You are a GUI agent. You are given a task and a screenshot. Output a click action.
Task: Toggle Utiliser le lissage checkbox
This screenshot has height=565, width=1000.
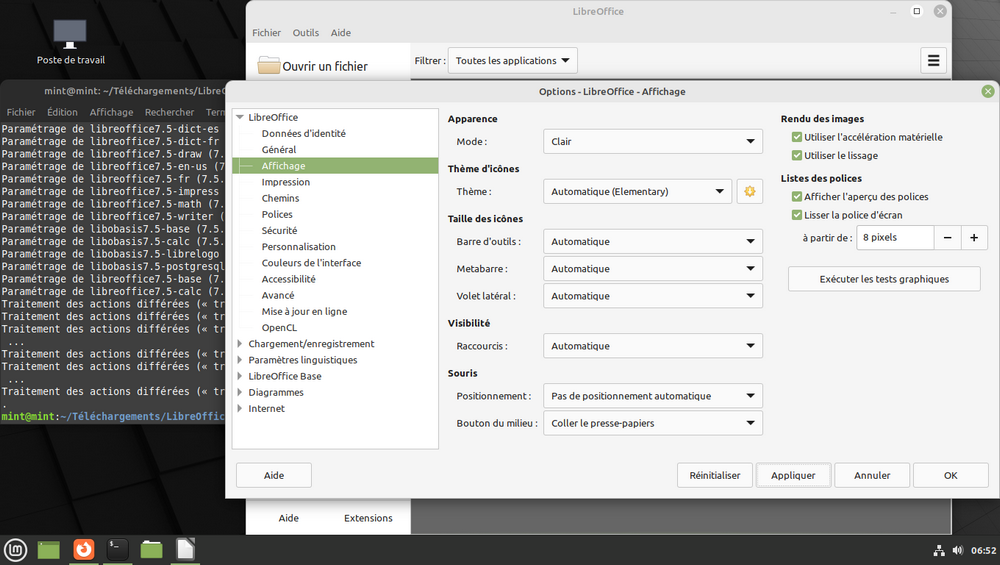796,156
